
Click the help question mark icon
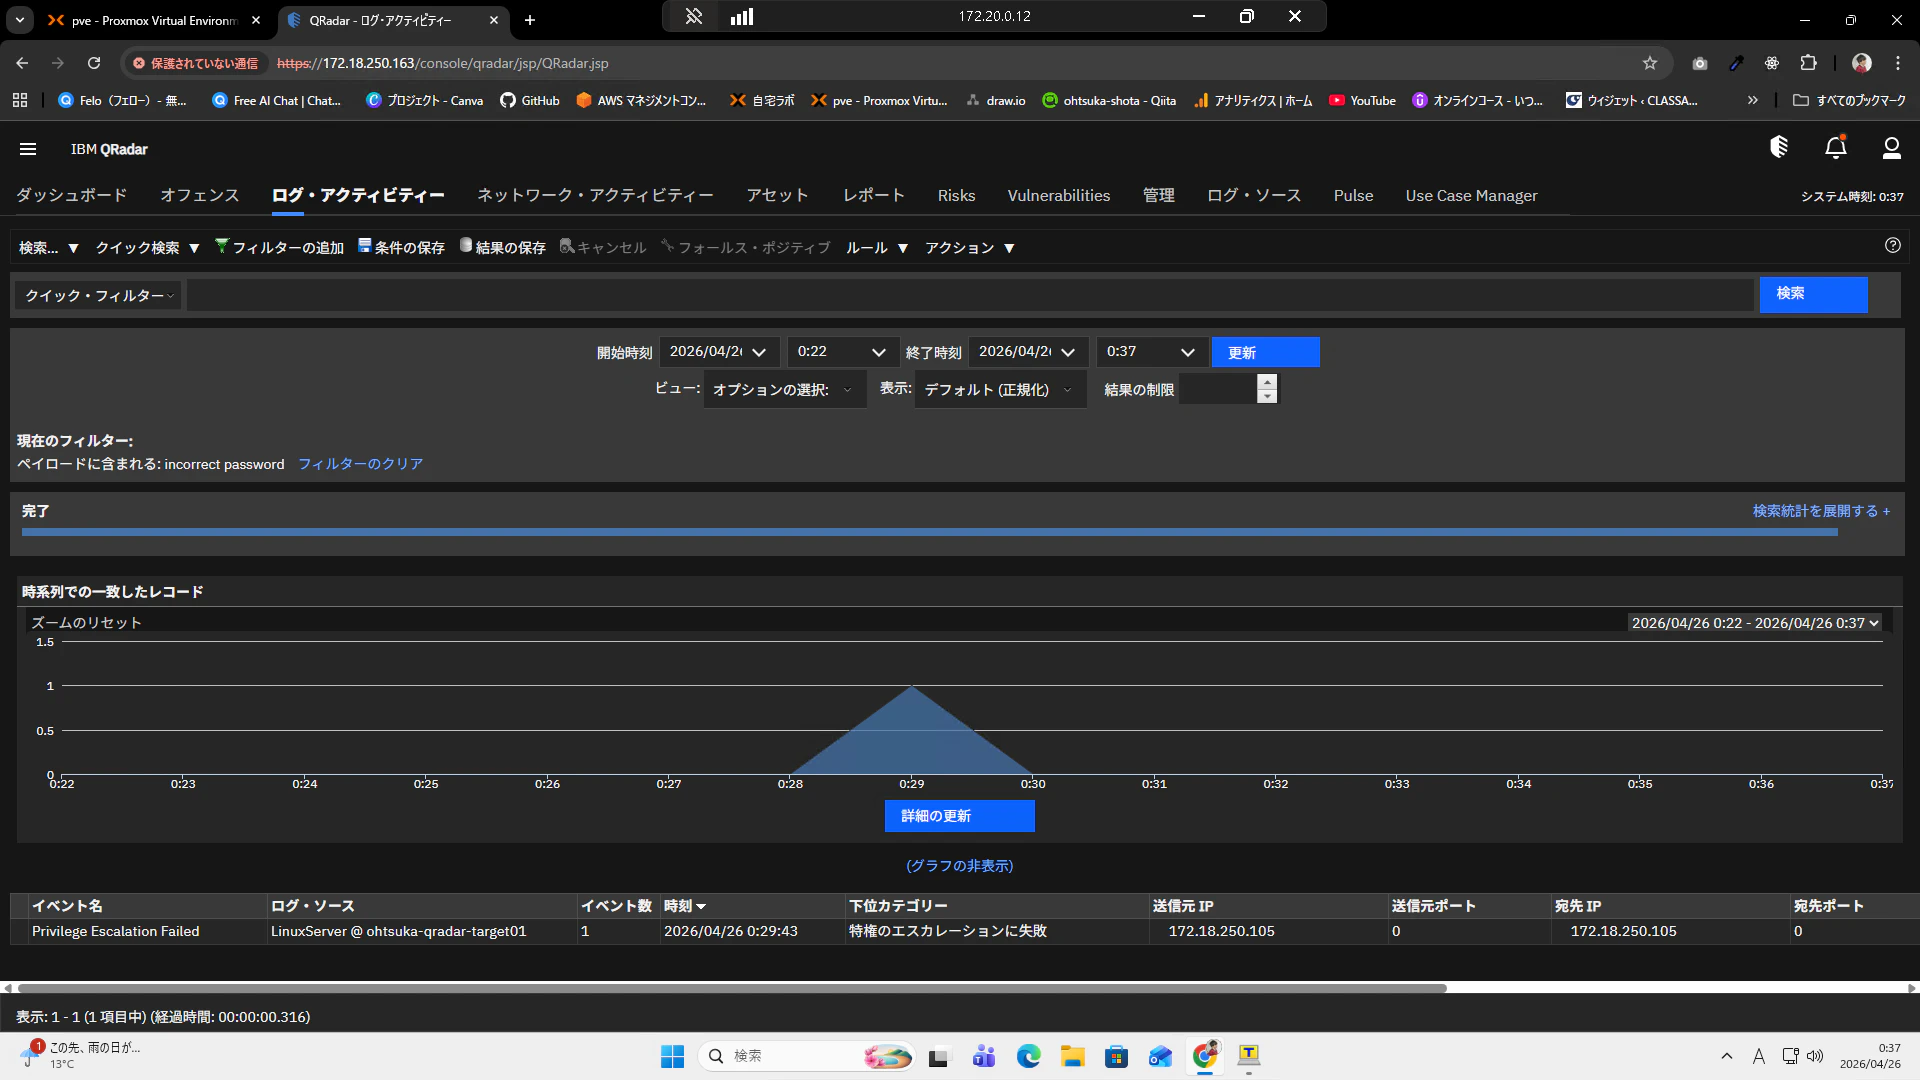(x=1892, y=246)
